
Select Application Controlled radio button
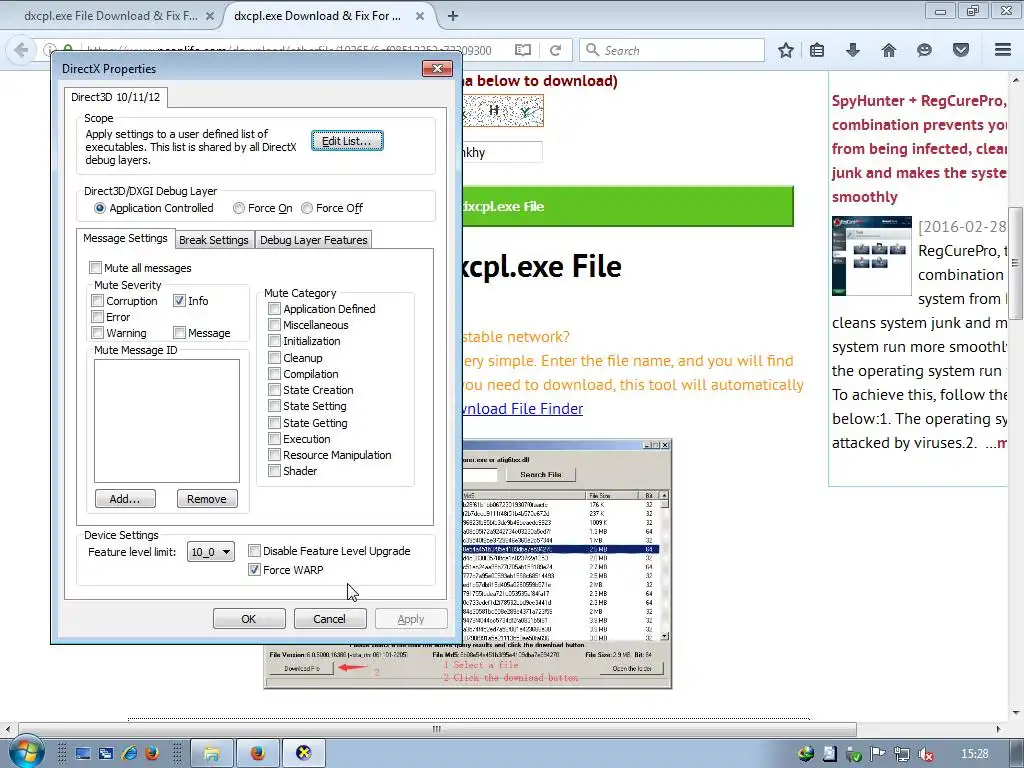(x=100, y=208)
